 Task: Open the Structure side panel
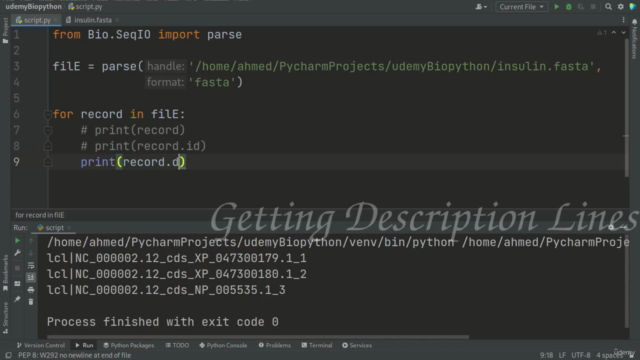pos(5,318)
